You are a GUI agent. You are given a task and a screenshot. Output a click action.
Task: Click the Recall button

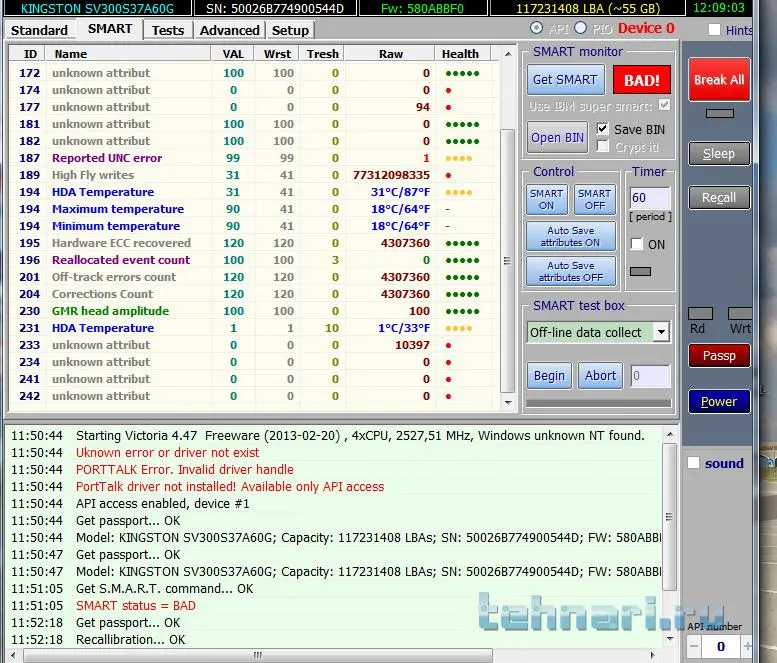(719, 198)
